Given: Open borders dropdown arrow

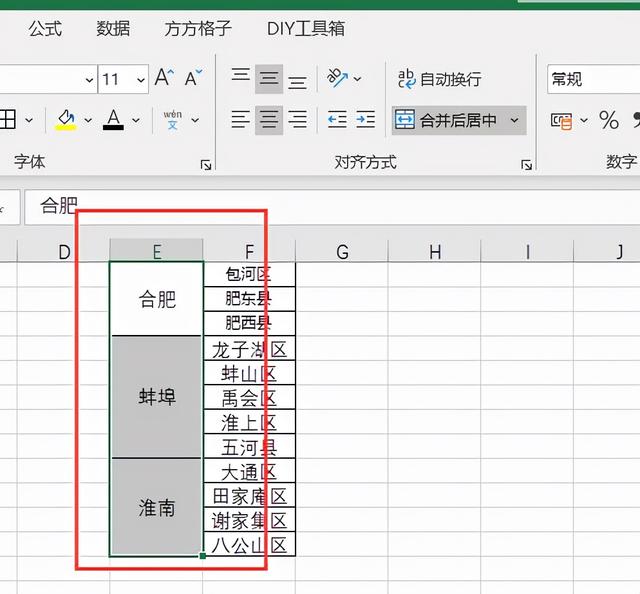Looking at the screenshot, I should coord(29,120).
